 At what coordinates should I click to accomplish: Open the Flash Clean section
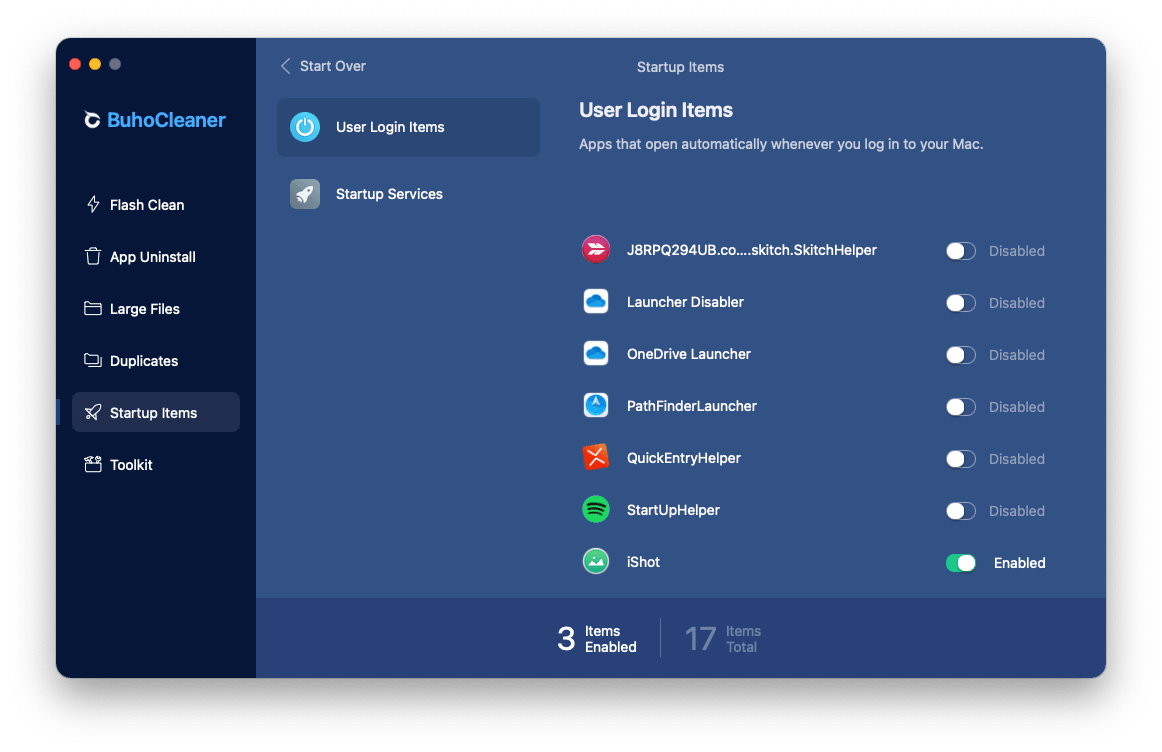(x=156, y=204)
